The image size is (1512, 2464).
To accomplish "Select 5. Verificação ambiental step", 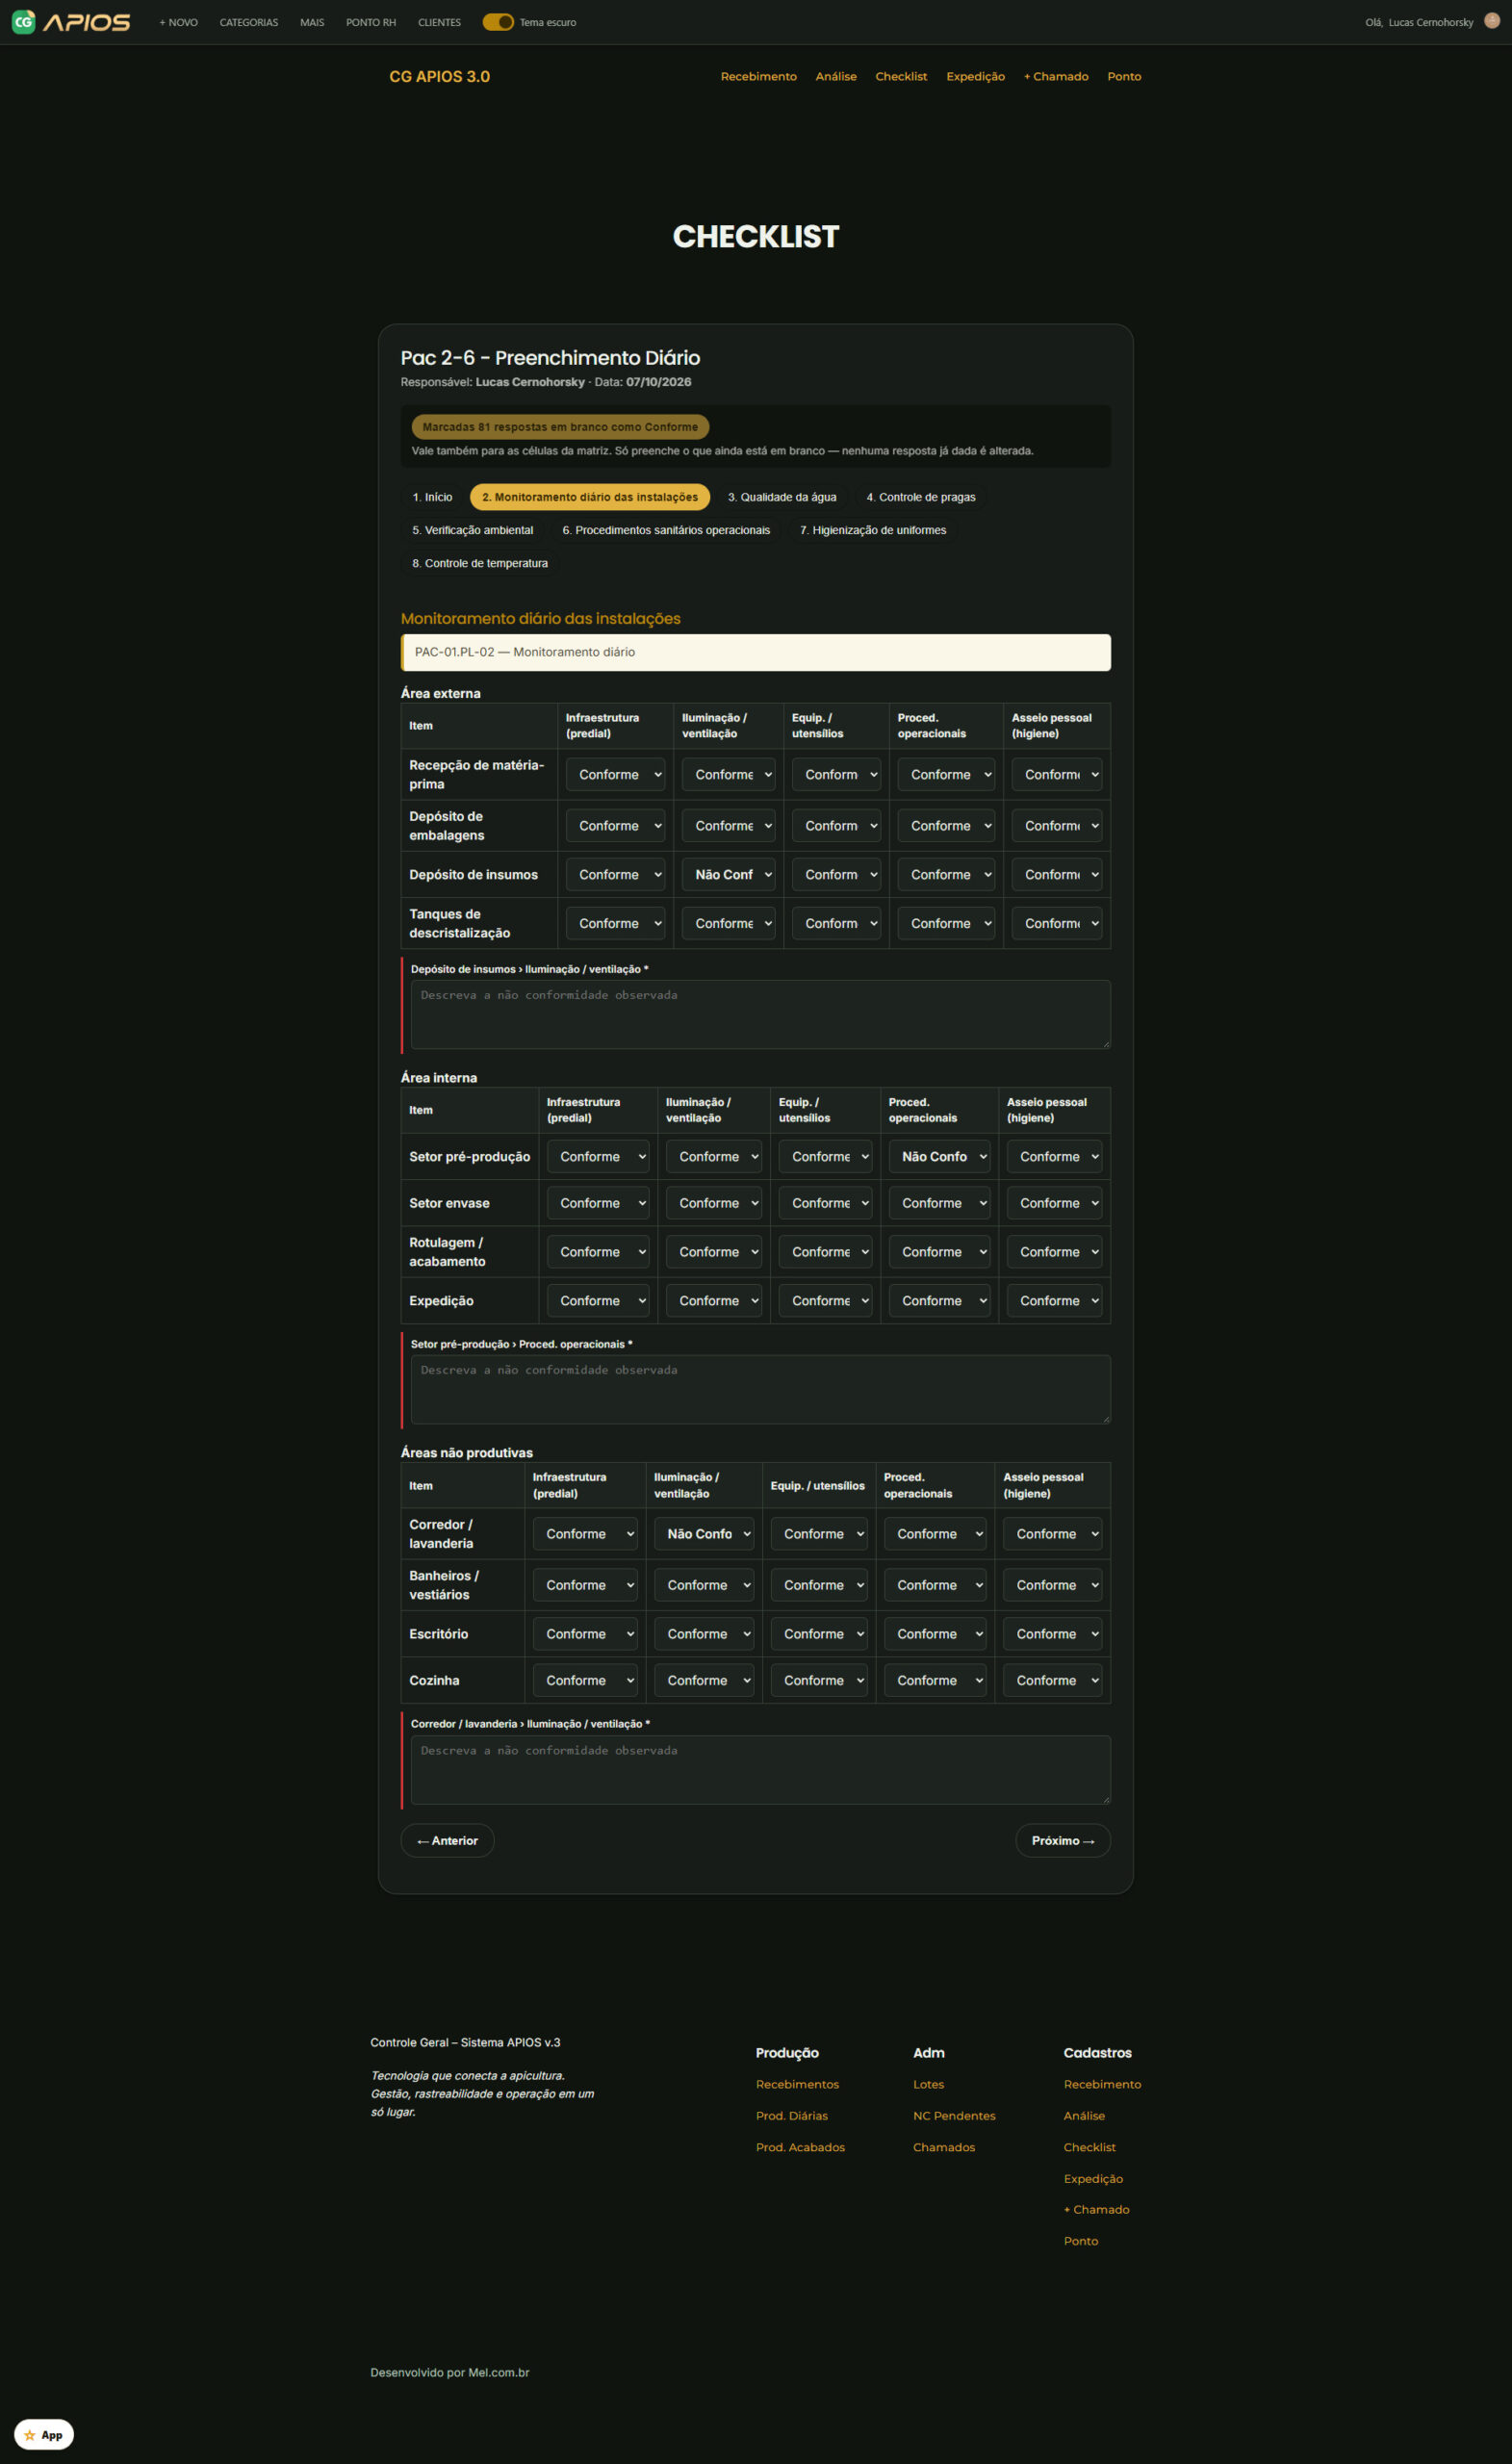I will 473,530.
